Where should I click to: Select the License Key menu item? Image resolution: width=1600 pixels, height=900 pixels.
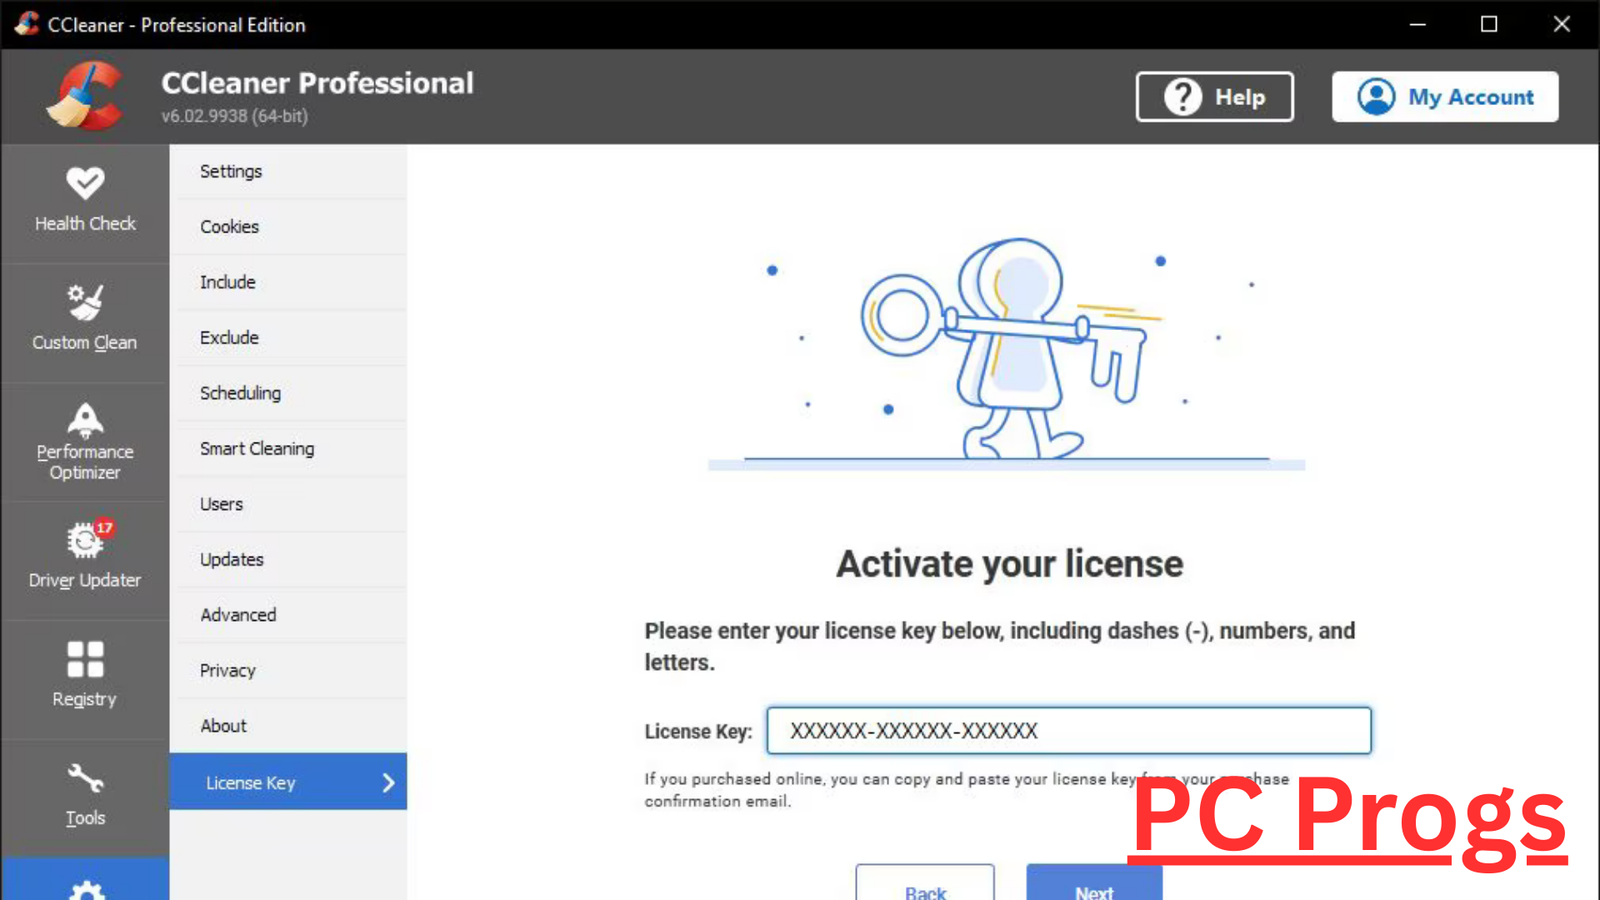tap(288, 782)
